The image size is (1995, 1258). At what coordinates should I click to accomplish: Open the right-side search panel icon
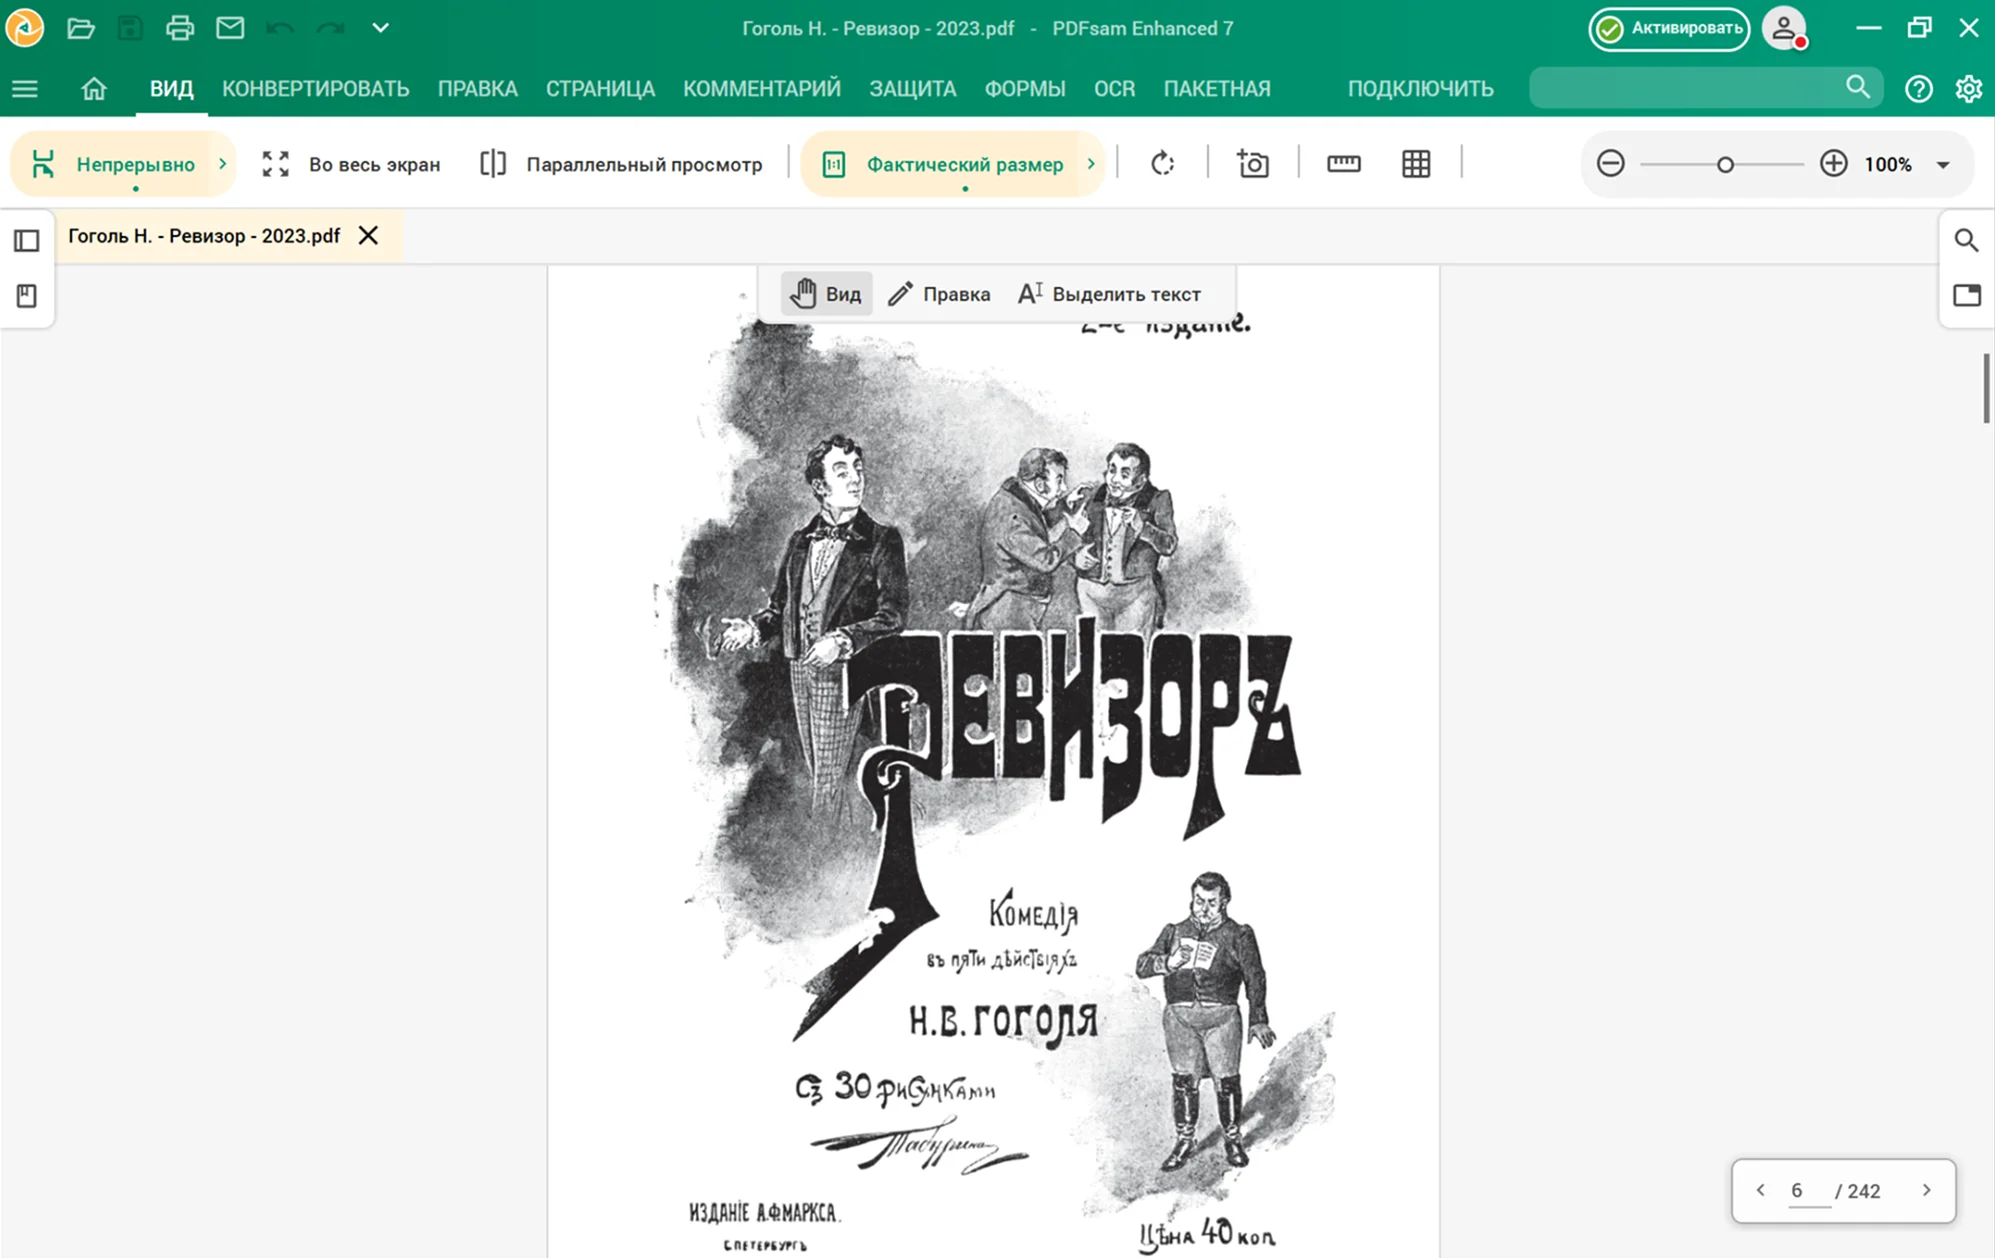point(1966,240)
